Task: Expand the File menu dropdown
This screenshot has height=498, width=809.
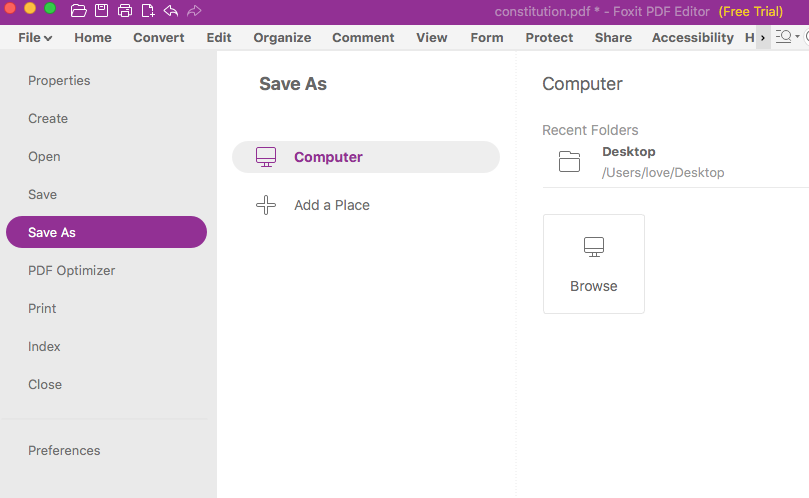Action: coord(35,38)
